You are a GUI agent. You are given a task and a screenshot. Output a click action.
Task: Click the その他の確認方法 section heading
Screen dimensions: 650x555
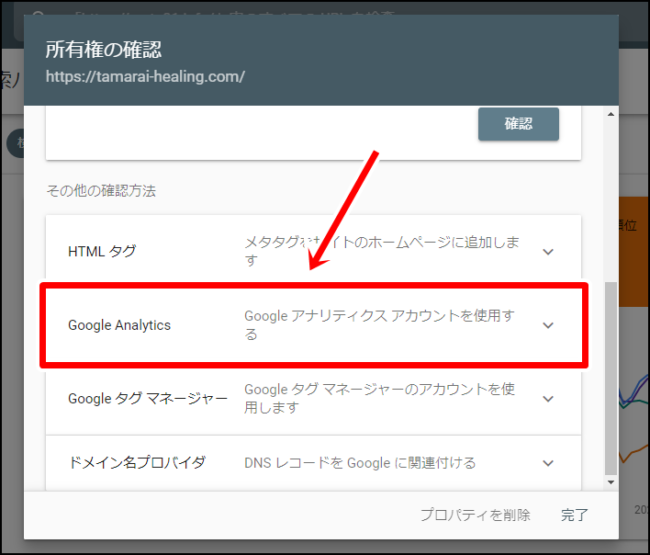coord(101,191)
